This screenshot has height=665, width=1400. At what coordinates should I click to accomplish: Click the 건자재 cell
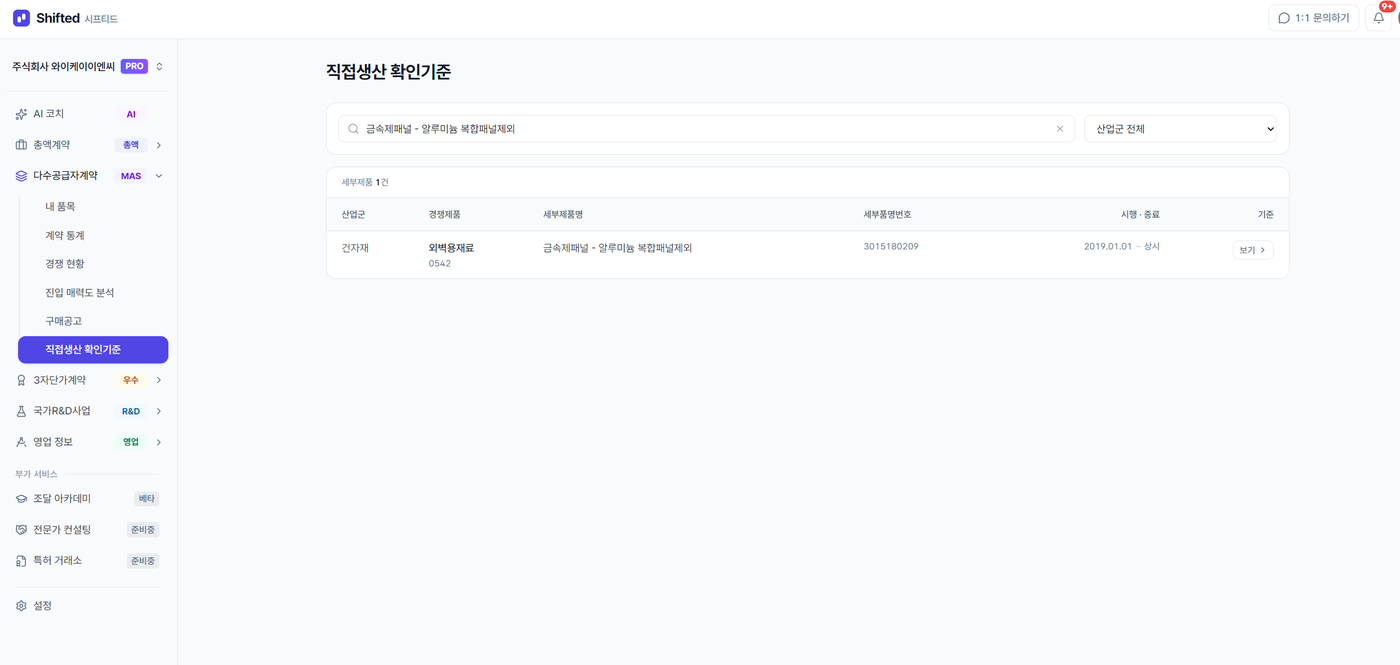coord(355,248)
